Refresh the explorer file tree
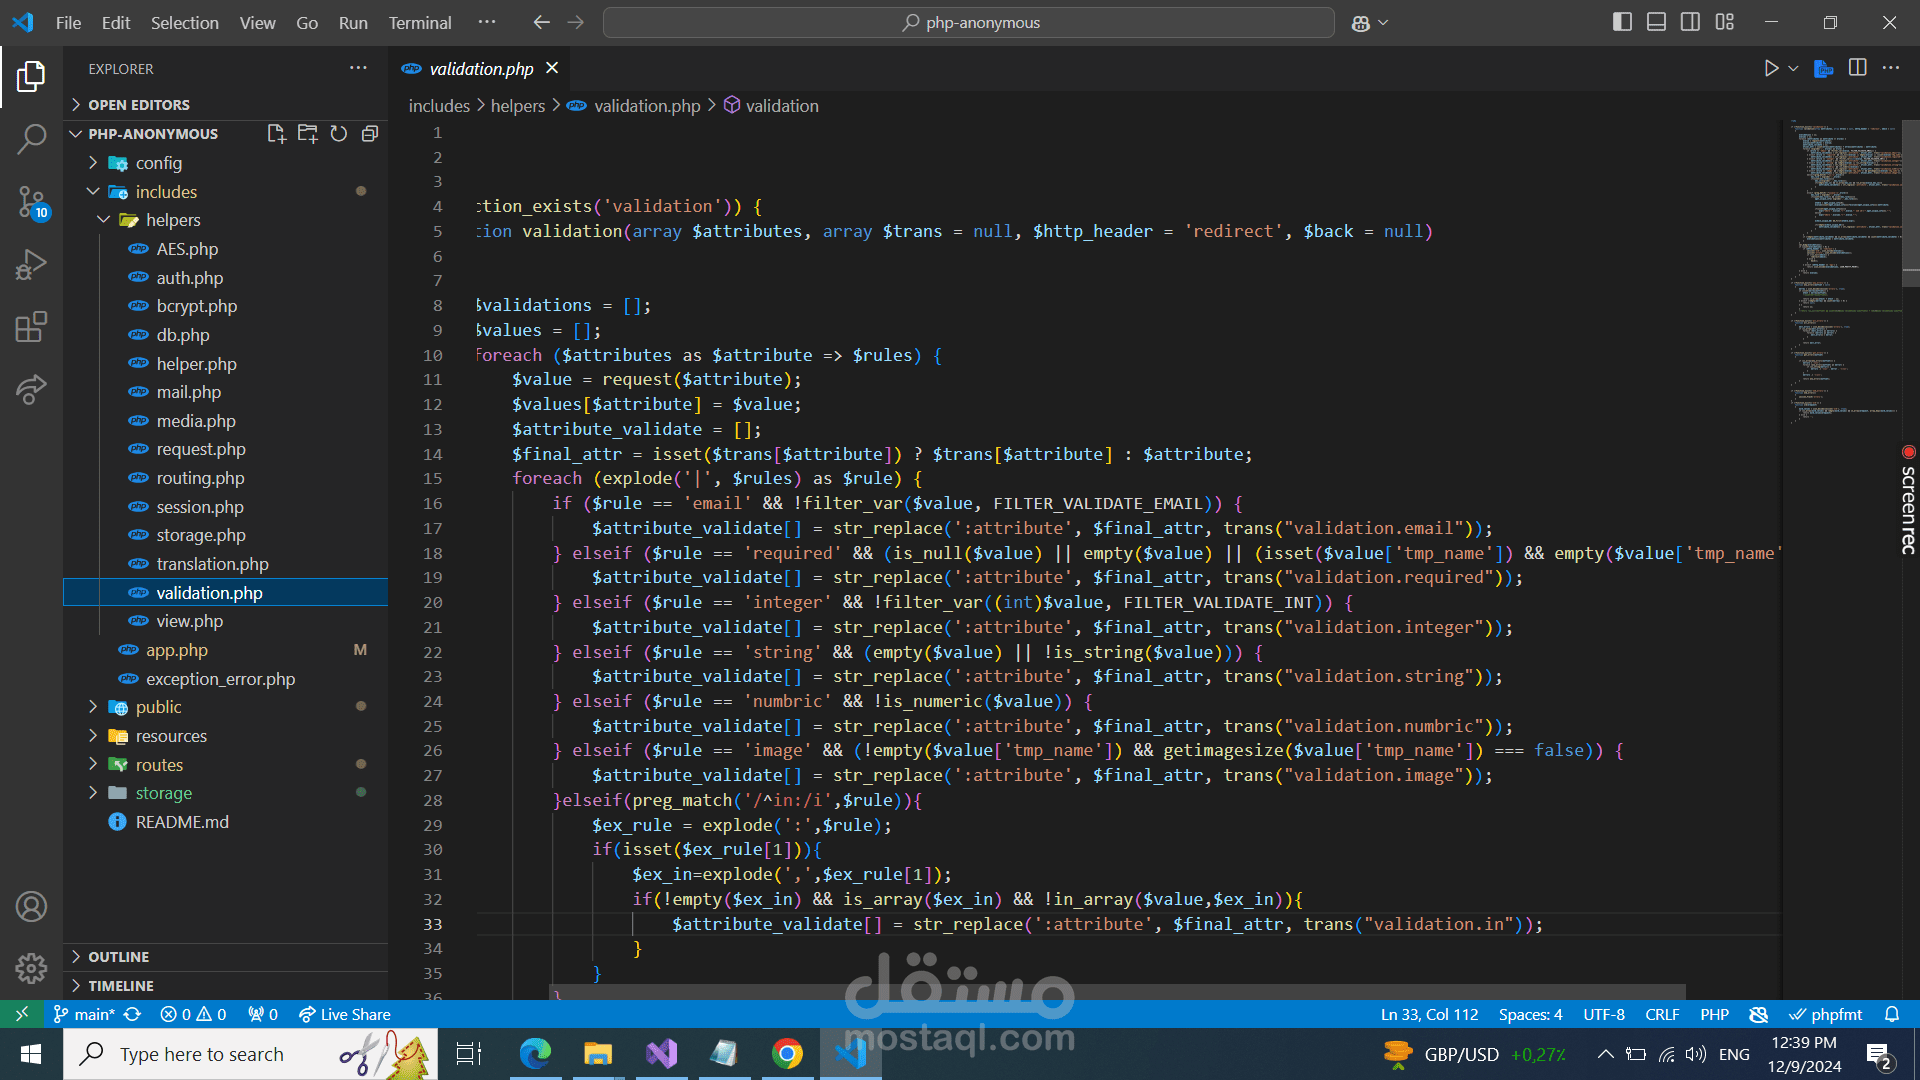Screen dimensions: 1920x1080 point(339,133)
